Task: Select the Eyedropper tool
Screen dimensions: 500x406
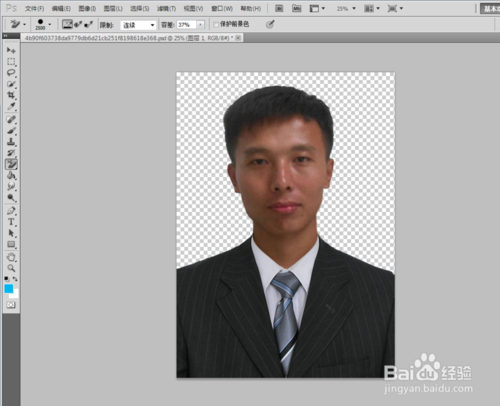Action: coord(11,107)
